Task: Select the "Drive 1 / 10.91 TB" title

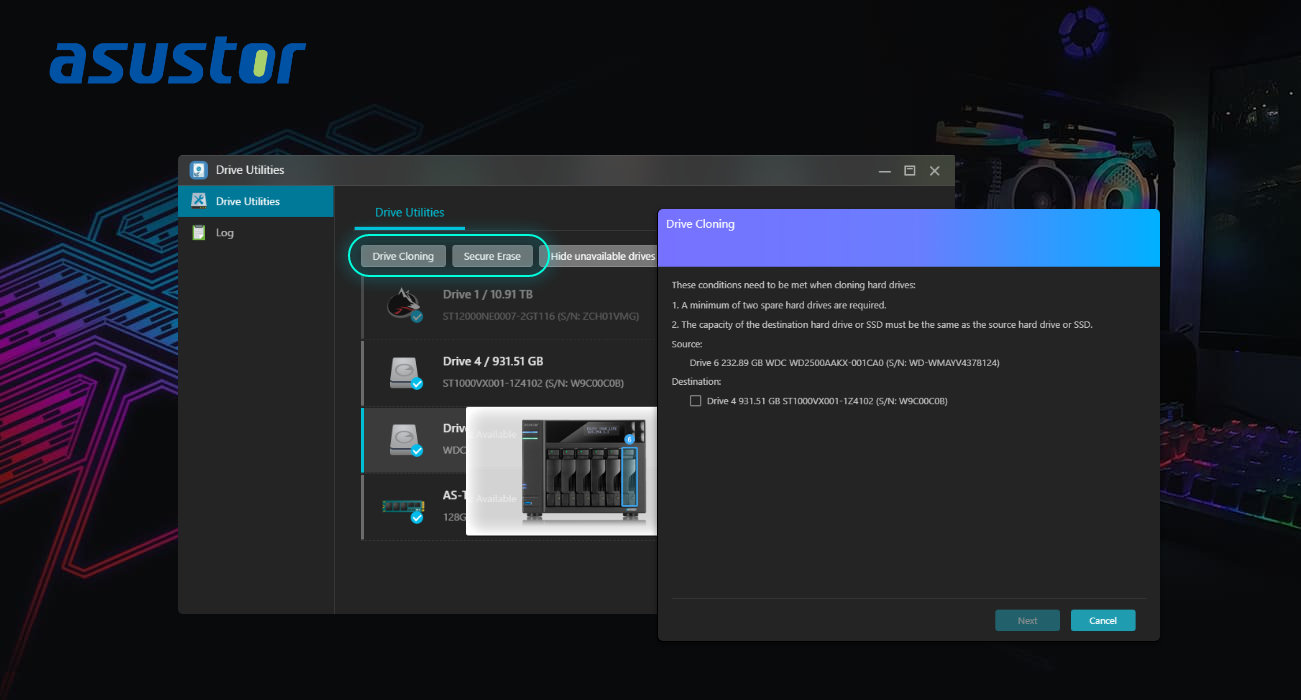Action: [488, 295]
